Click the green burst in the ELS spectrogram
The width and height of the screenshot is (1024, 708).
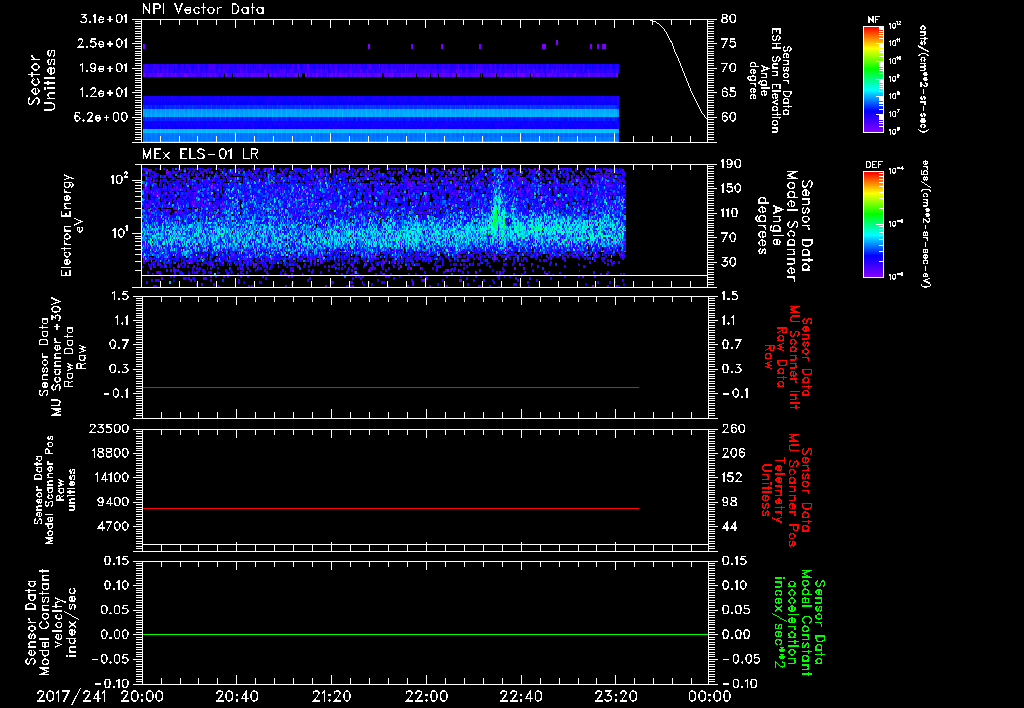click(x=496, y=216)
